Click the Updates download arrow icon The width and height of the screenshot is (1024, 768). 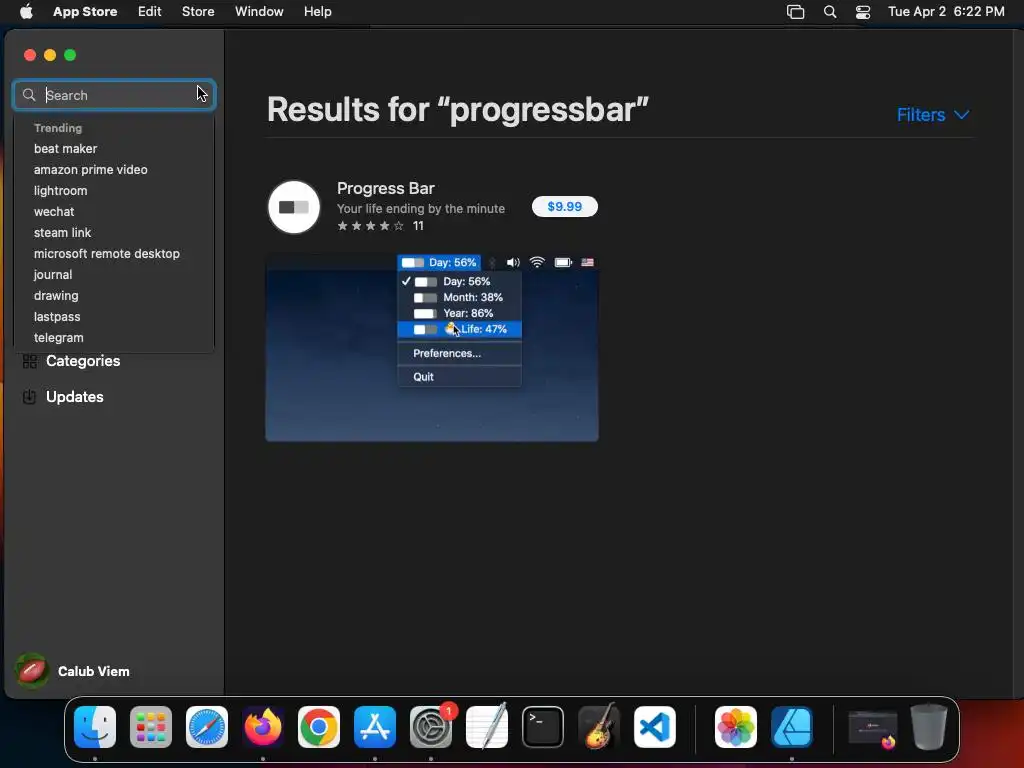29,397
